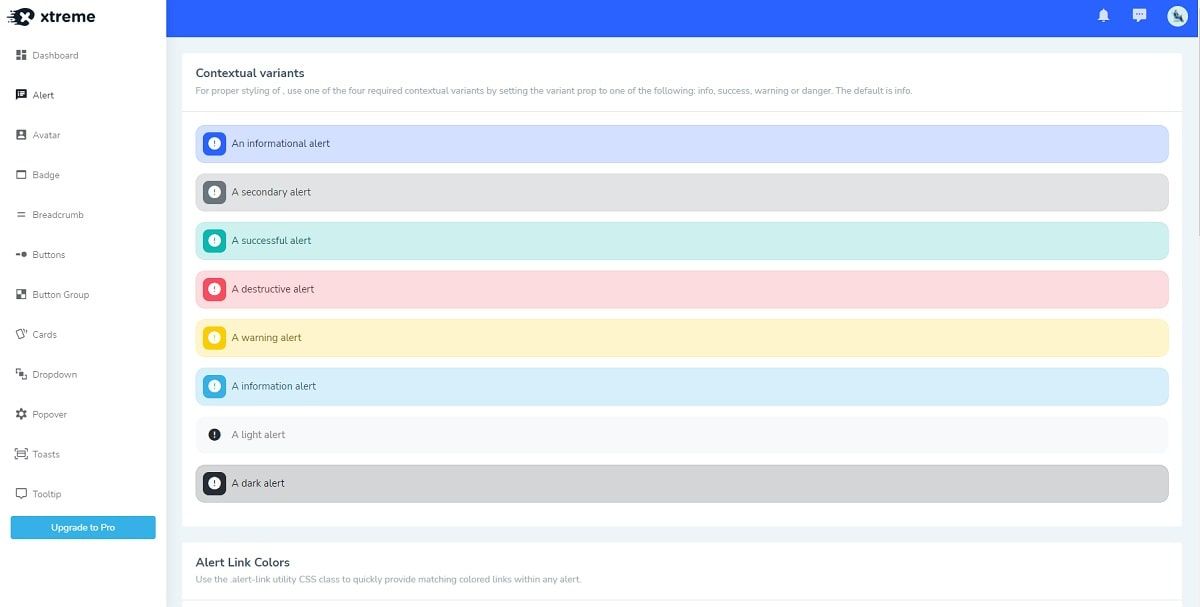Select the Avatar icon in the sidebar
The height and width of the screenshot is (607, 1200).
pos(22,135)
